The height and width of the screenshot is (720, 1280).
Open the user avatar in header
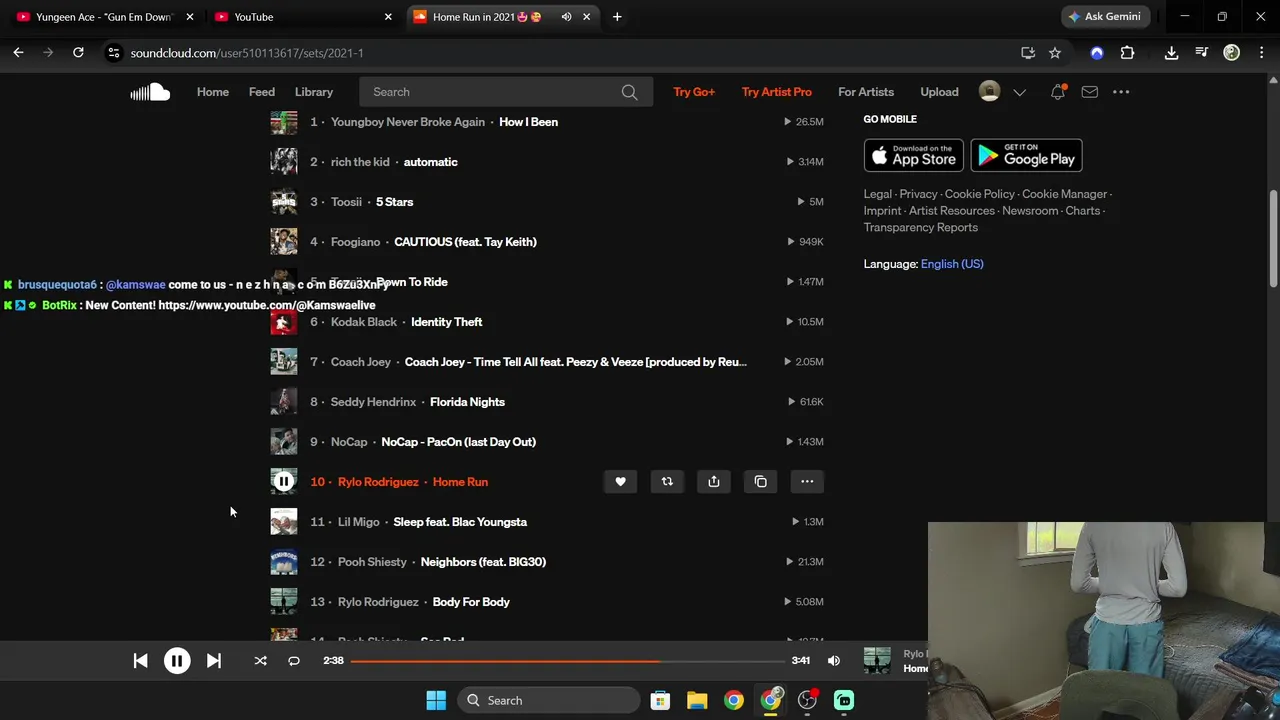[989, 92]
